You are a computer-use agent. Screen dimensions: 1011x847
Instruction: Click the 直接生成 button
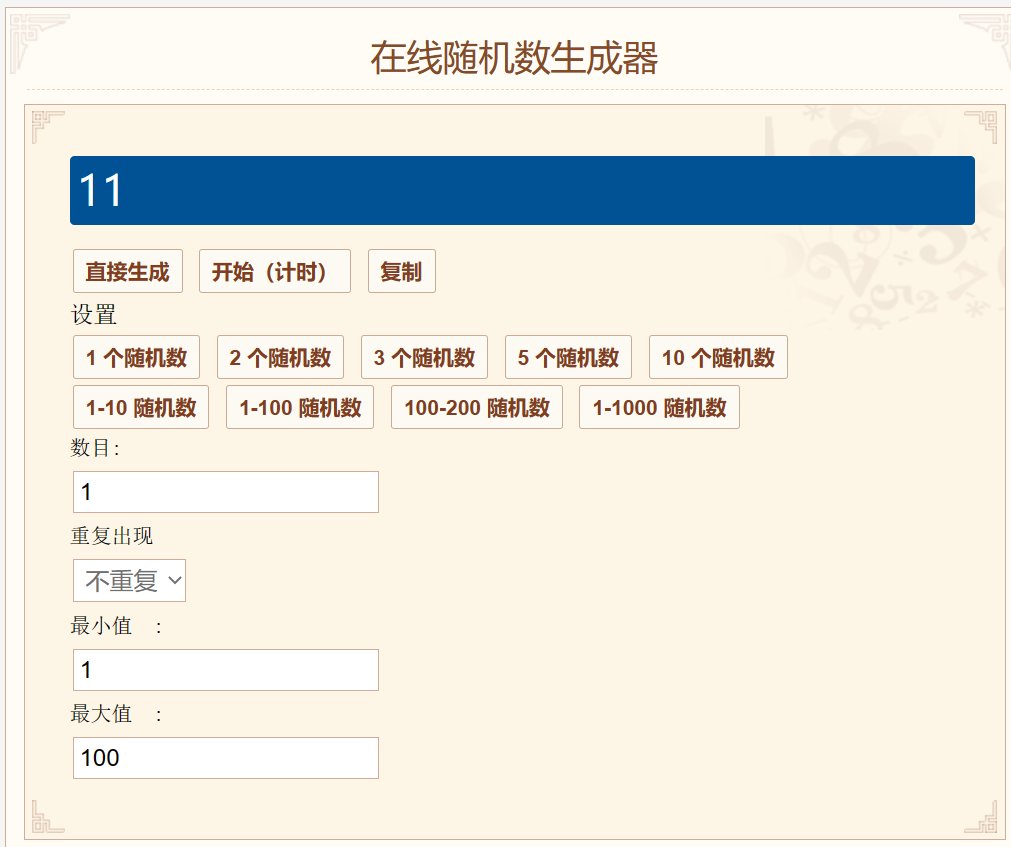tap(128, 271)
